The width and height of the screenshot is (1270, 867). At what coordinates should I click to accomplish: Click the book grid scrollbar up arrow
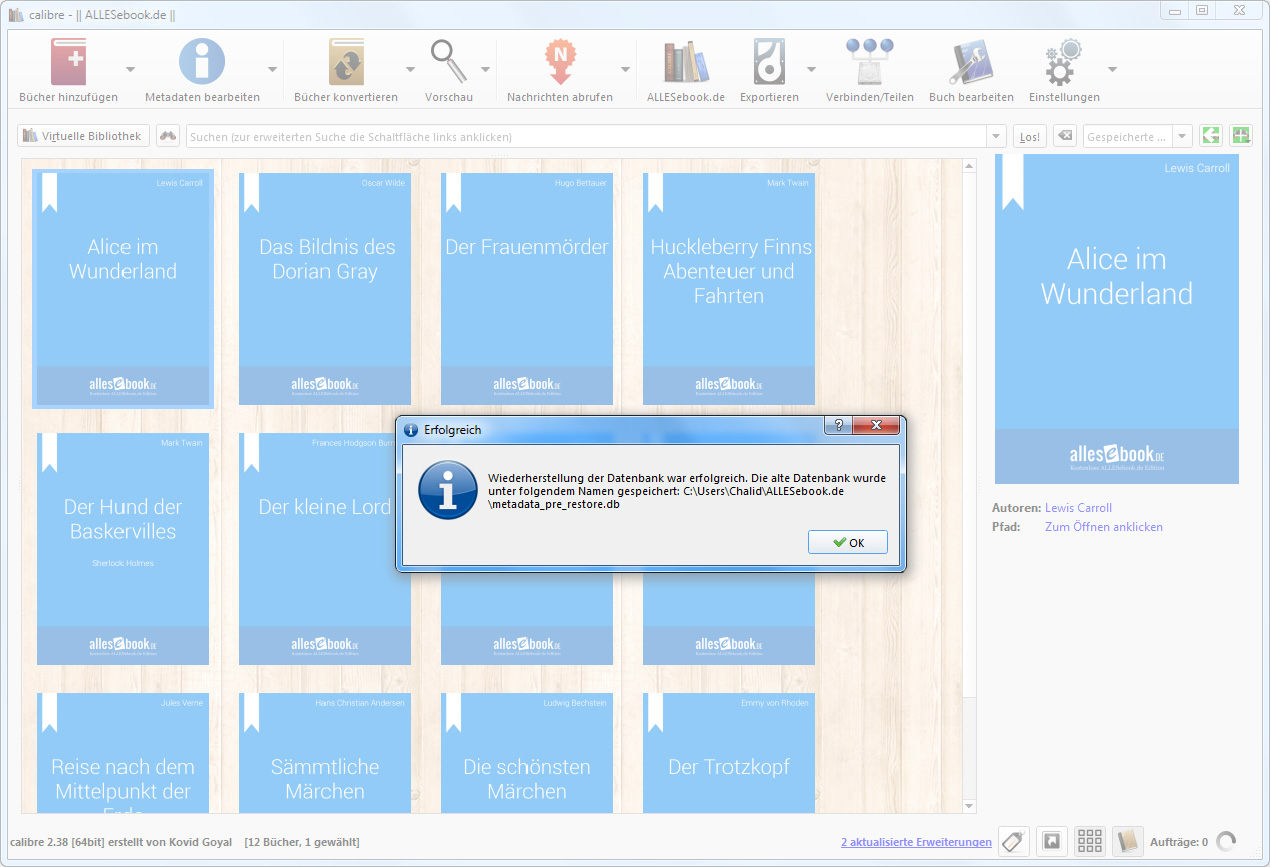(968, 166)
